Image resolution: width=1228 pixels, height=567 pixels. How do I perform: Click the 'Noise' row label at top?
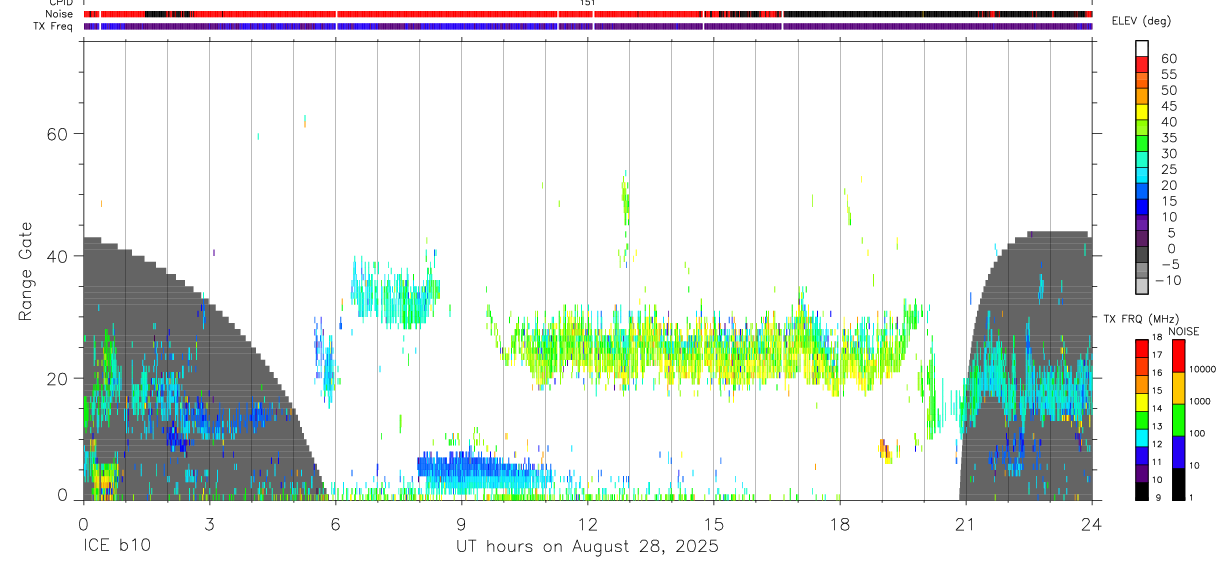(59, 14)
